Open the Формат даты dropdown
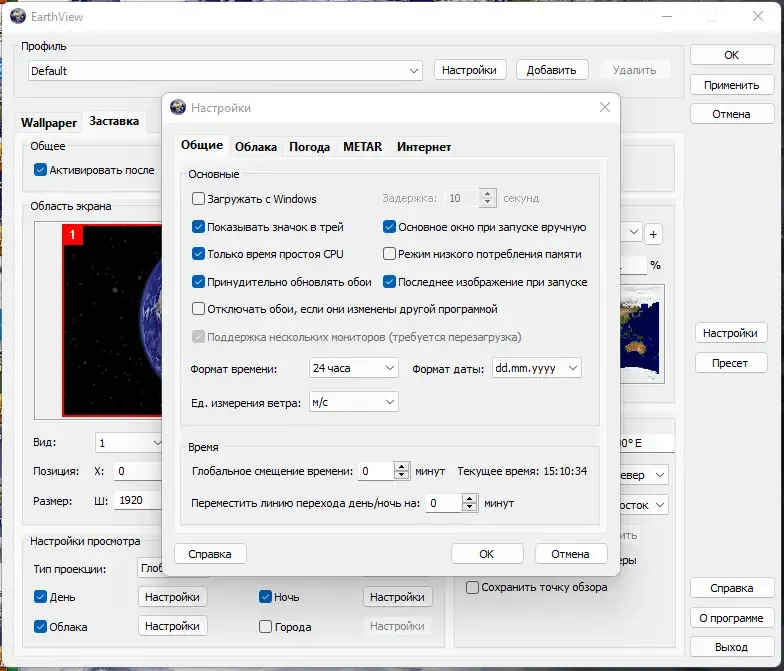This screenshot has width=784, height=671. click(536, 368)
